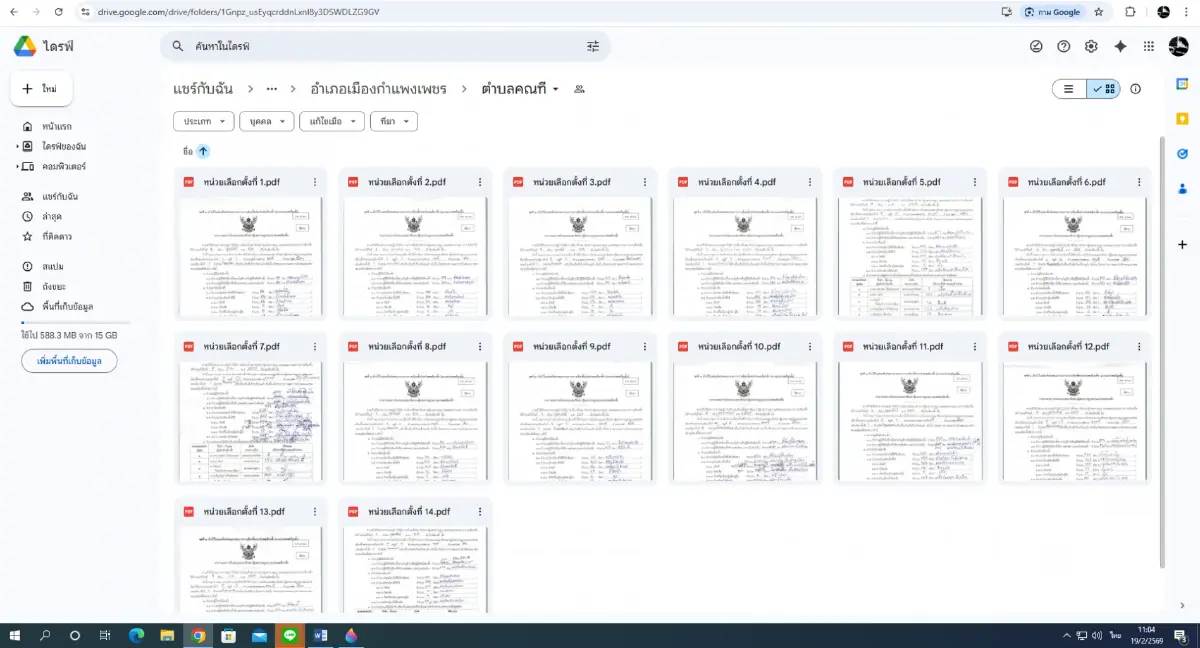1200x648 pixels.
Task: Open LINE from the taskbar
Action: click(291, 635)
